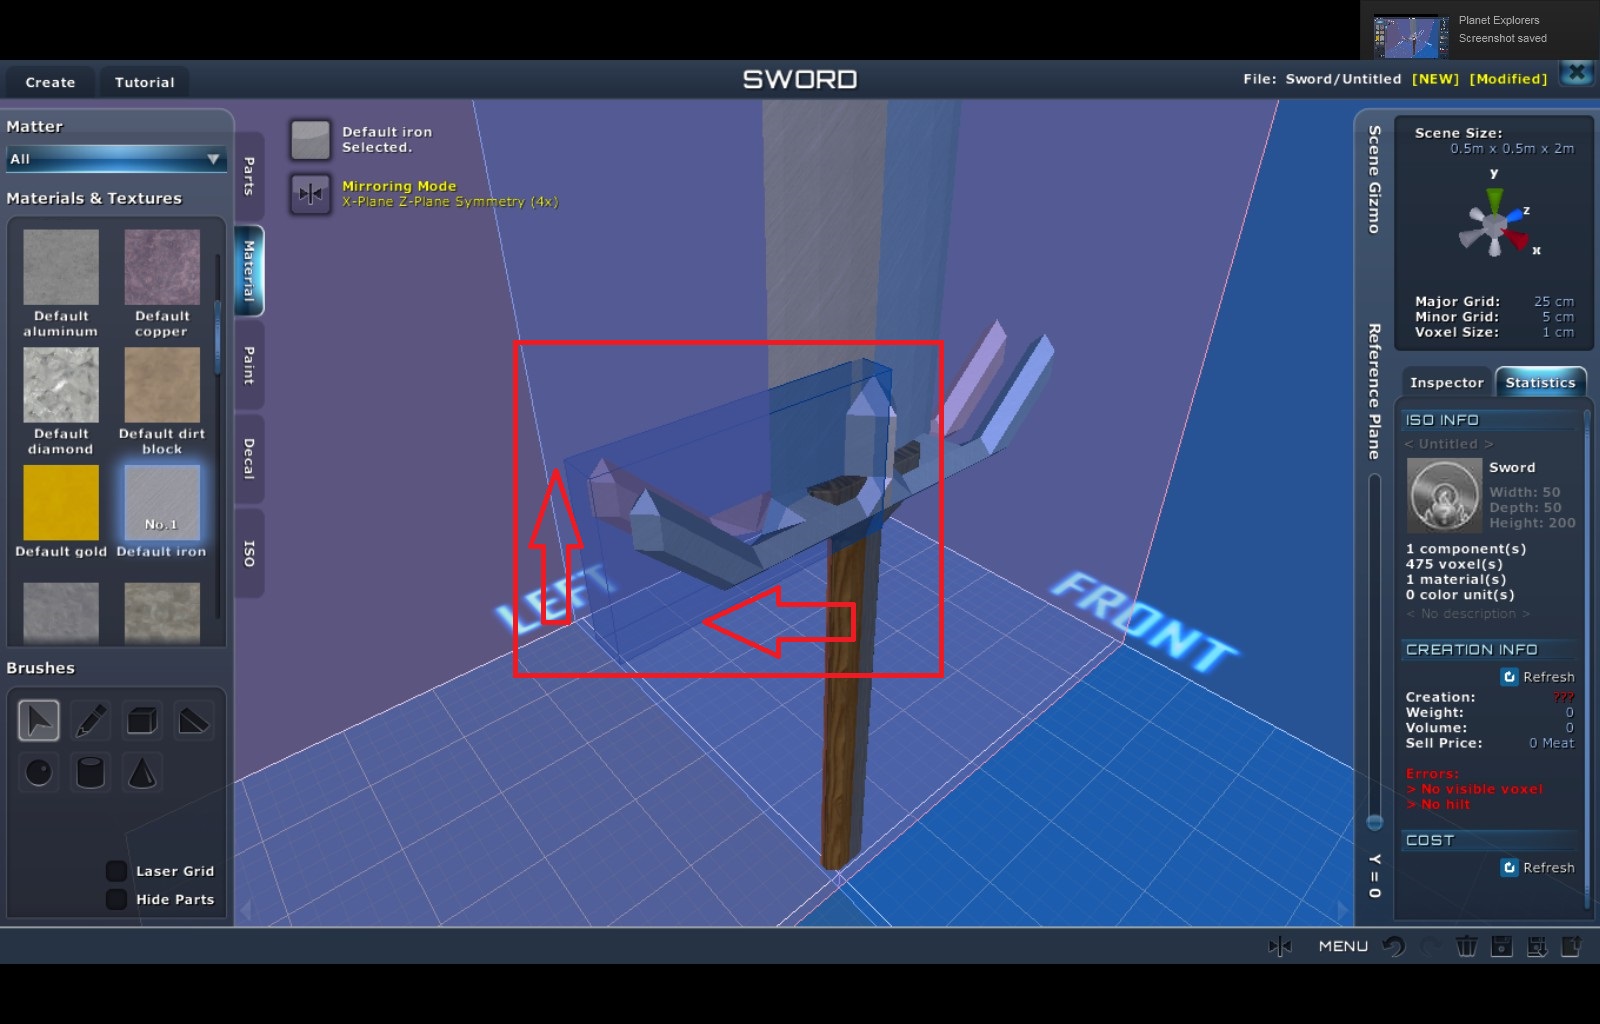Close the Sword editor window
Screen dimensions: 1600x1024
coord(1577,73)
